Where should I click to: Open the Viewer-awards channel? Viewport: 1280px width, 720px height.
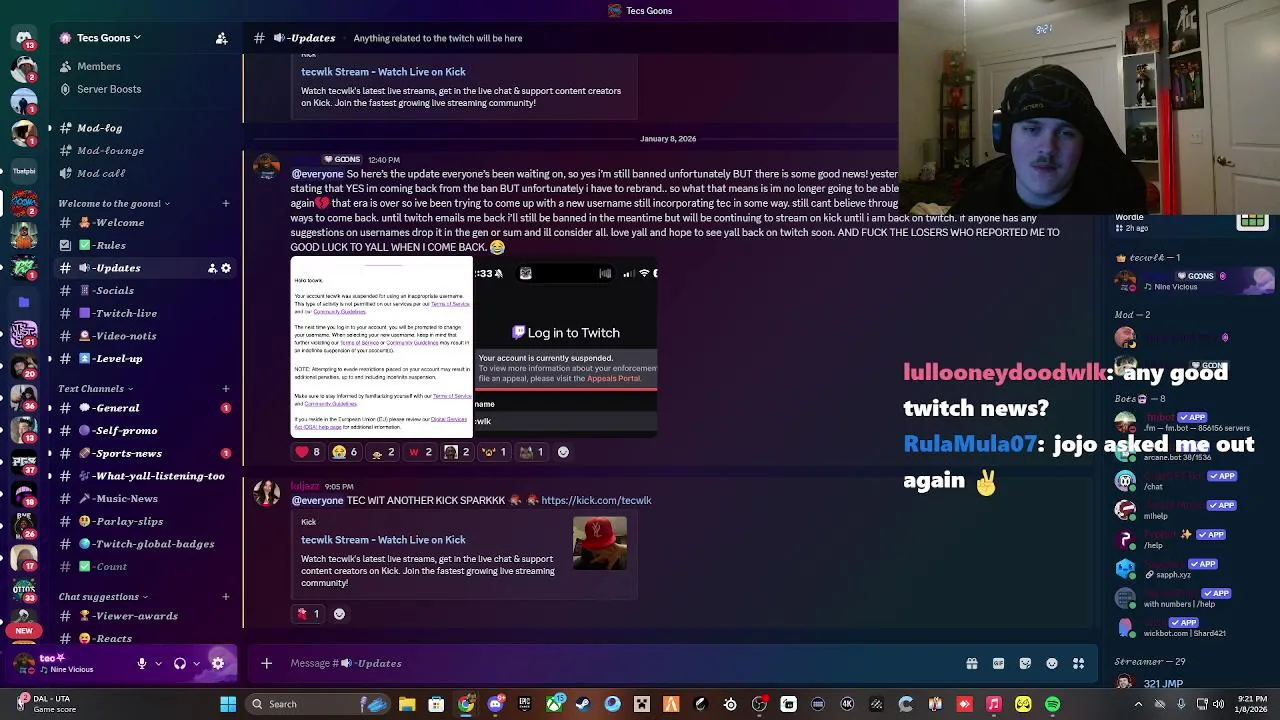coord(145,616)
